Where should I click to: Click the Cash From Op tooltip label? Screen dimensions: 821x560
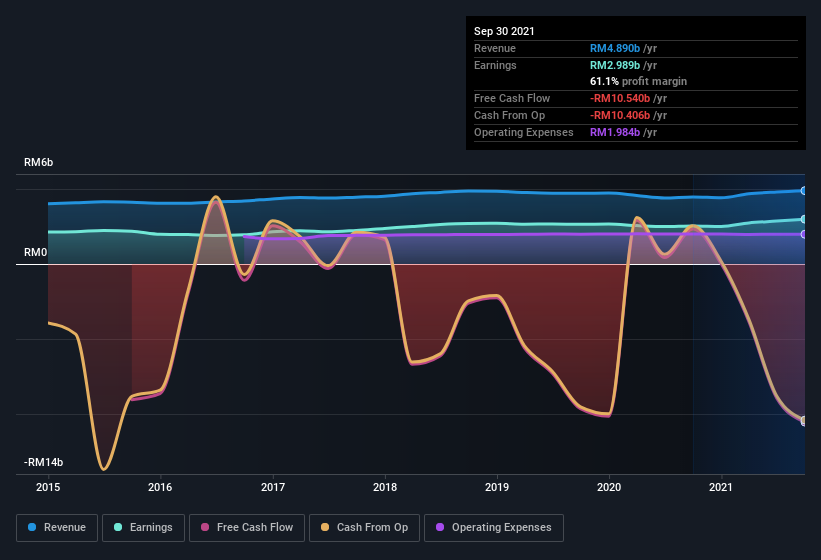pos(509,116)
